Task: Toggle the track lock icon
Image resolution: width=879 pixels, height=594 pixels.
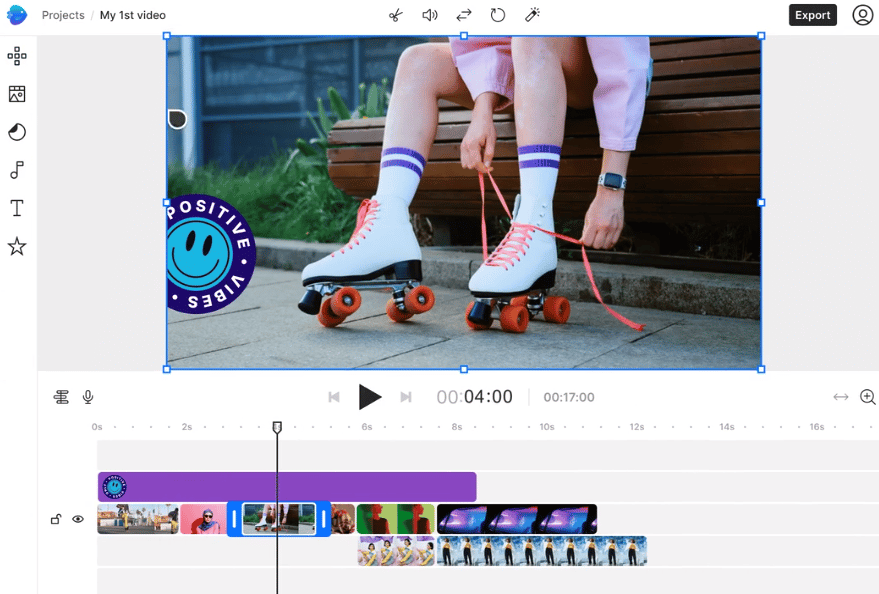Action: click(55, 519)
